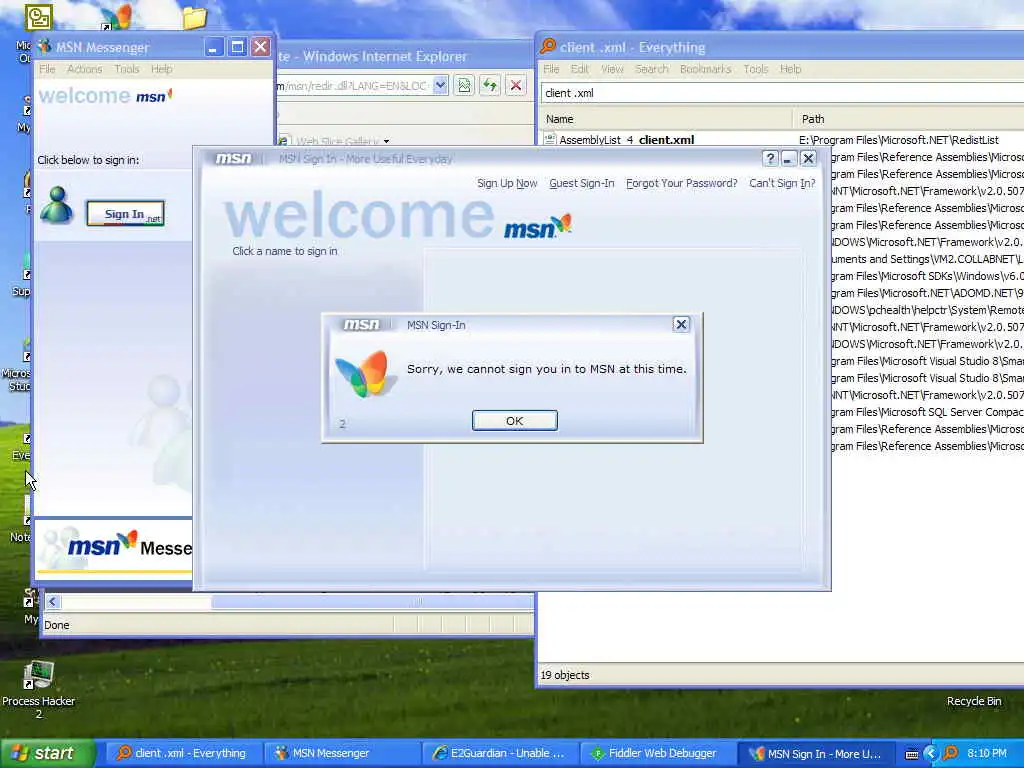Open Bookmarks menu in Everything window
Image resolution: width=1024 pixels, height=768 pixels.
[705, 69]
